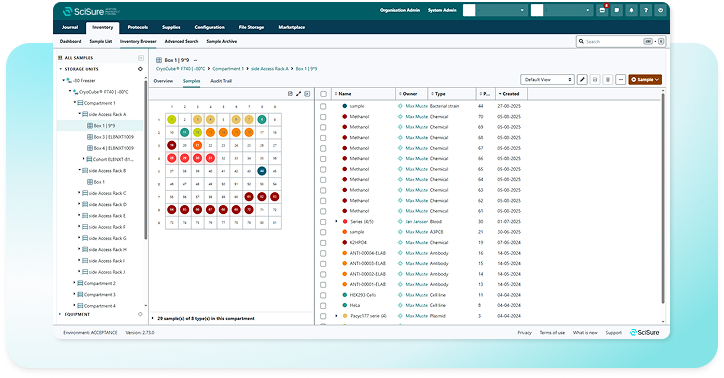This screenshot has height=378, width=724.
Task: Click the Box 3 | ELBNXT1009 box icon
Action: pos(90,137)
